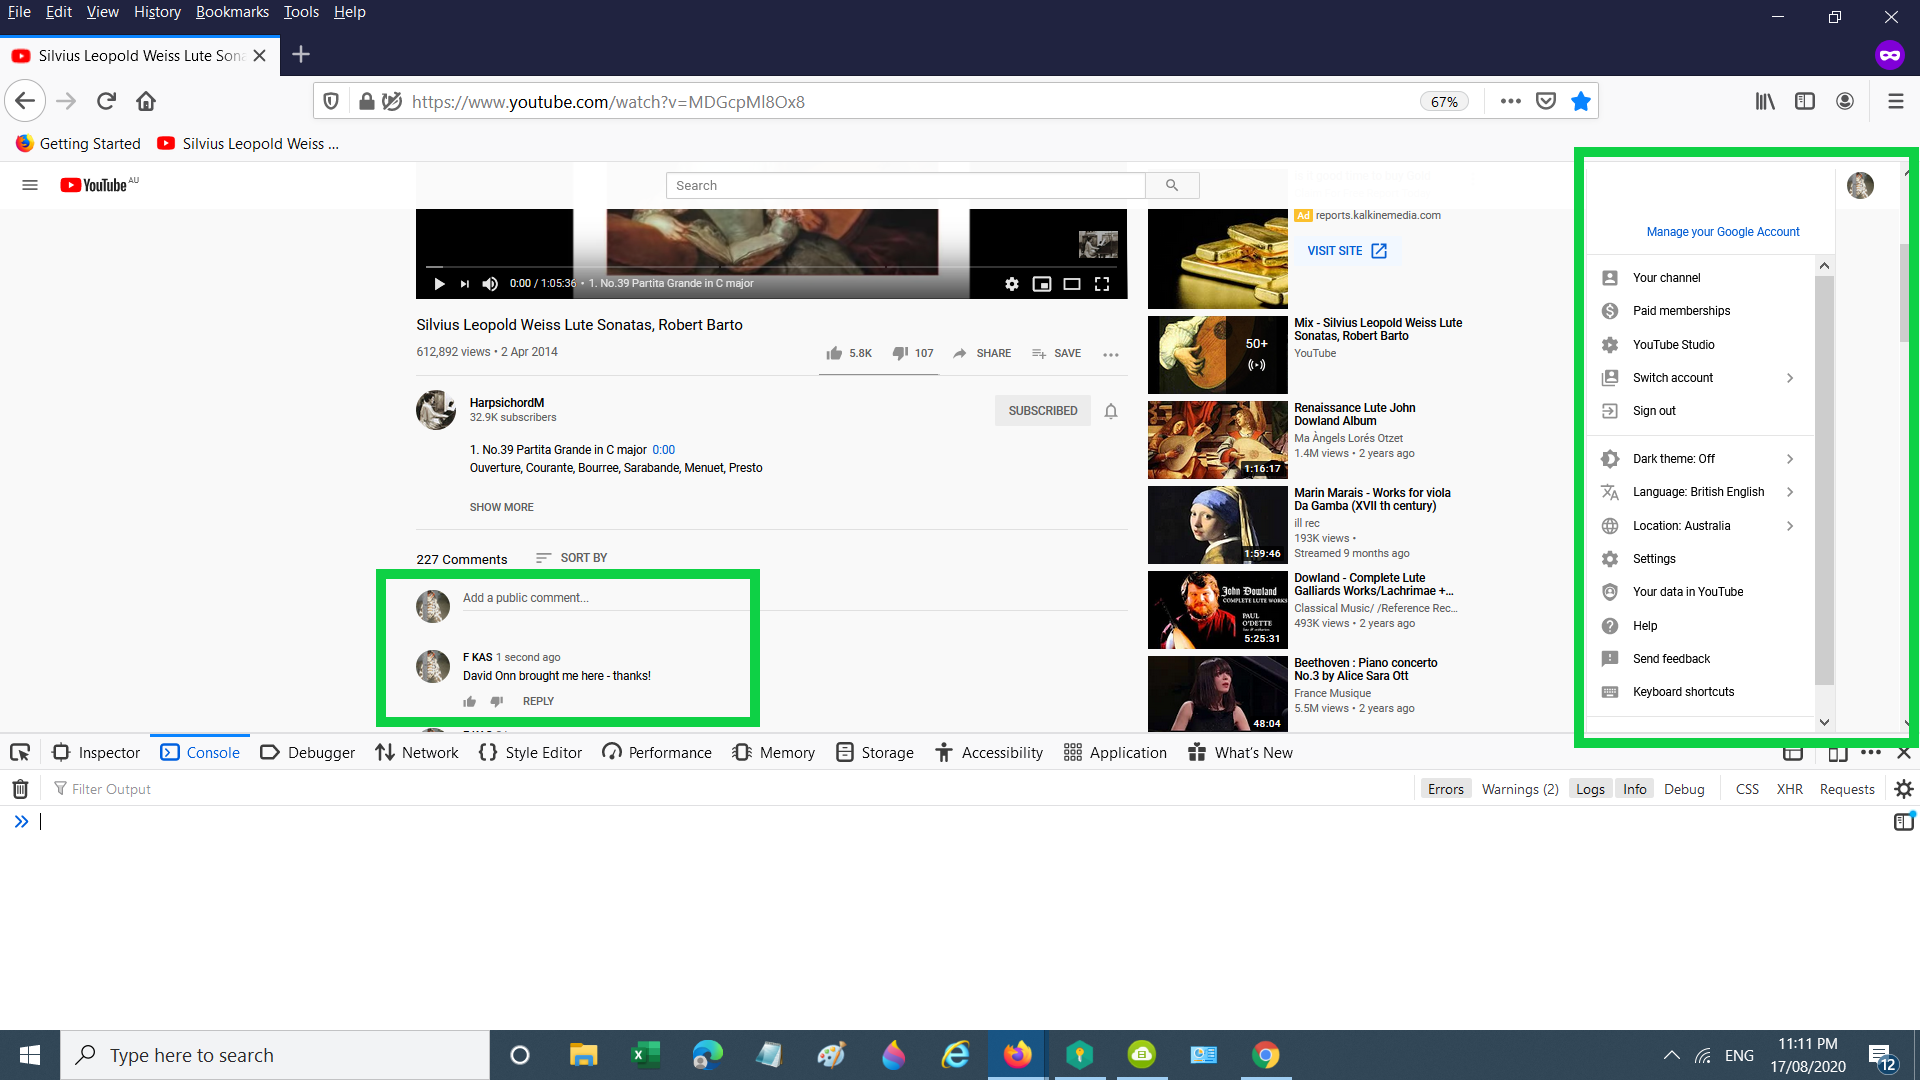The width and height of the screenshot is (1920, 1080).
Task: Click account menu scrollbar down arrow
Action: coord(1824,722)
